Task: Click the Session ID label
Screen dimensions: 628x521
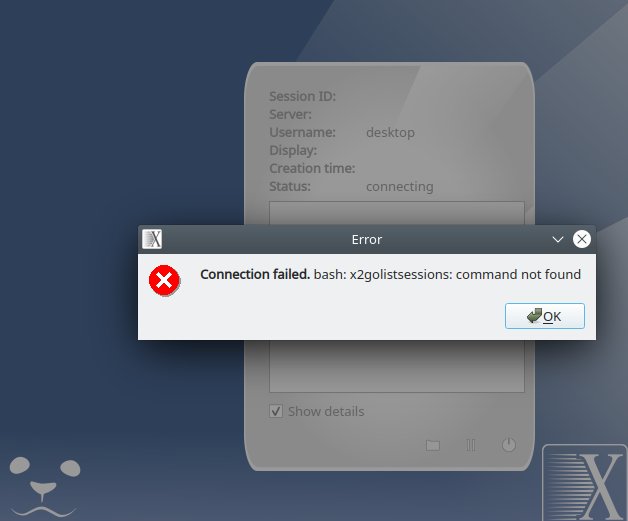Action: coord(302,97)
